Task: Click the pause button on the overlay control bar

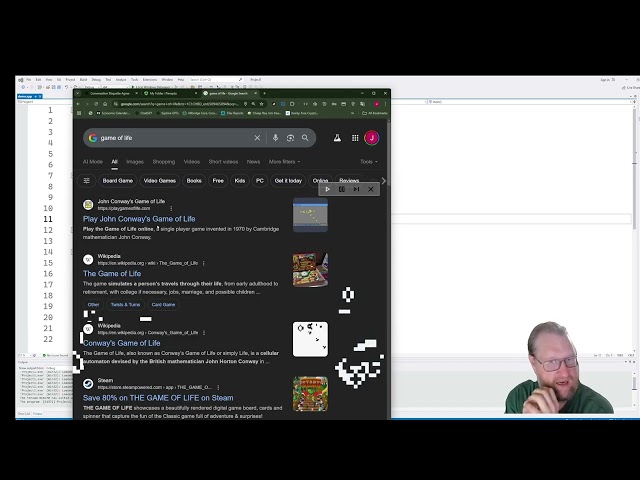Action: coord(342,189)
